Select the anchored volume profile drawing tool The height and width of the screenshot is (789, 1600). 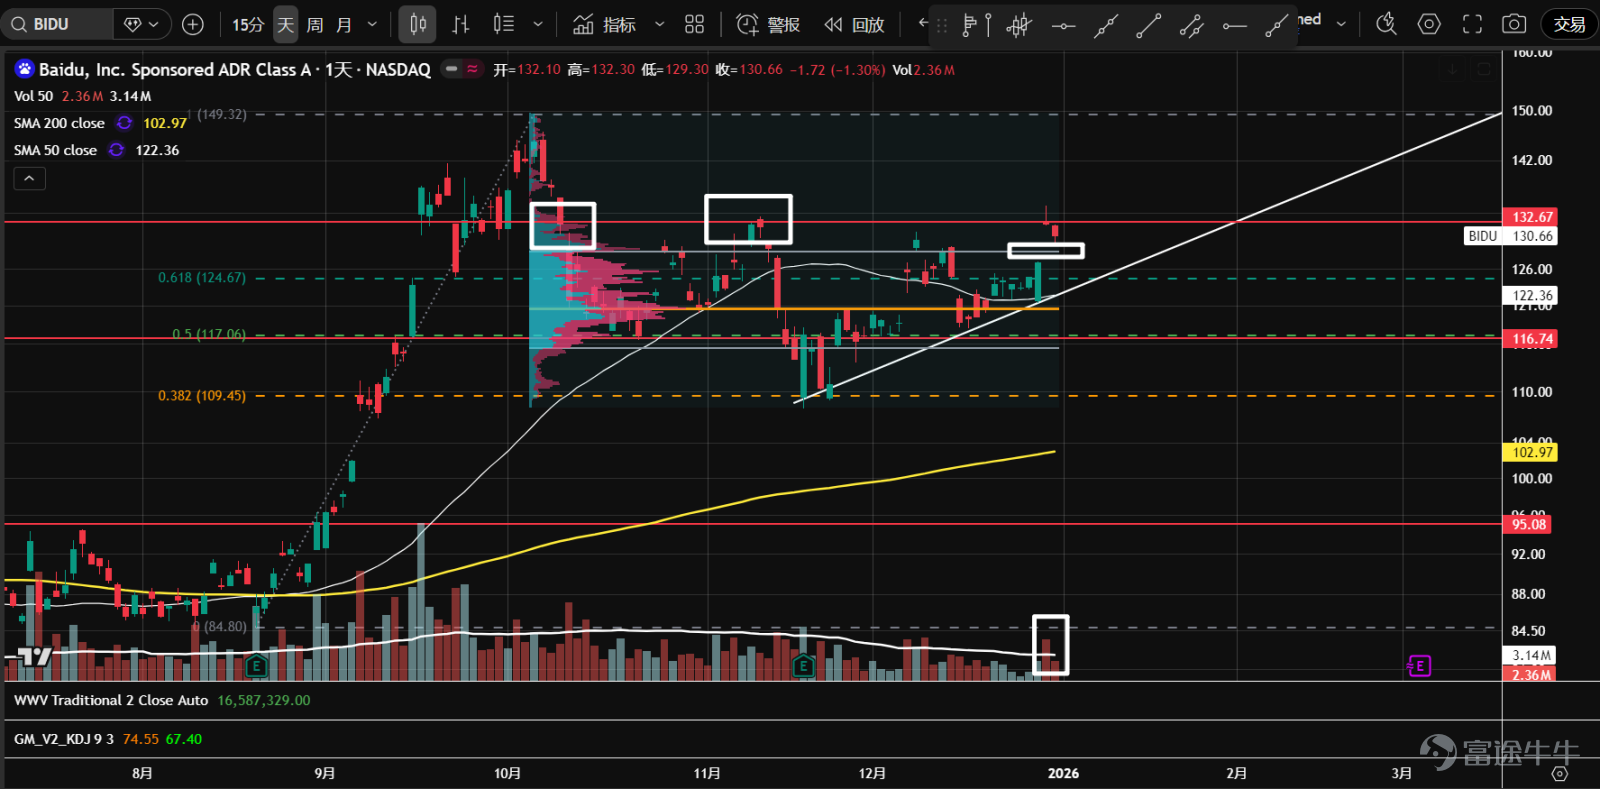[x=976, y=26]
